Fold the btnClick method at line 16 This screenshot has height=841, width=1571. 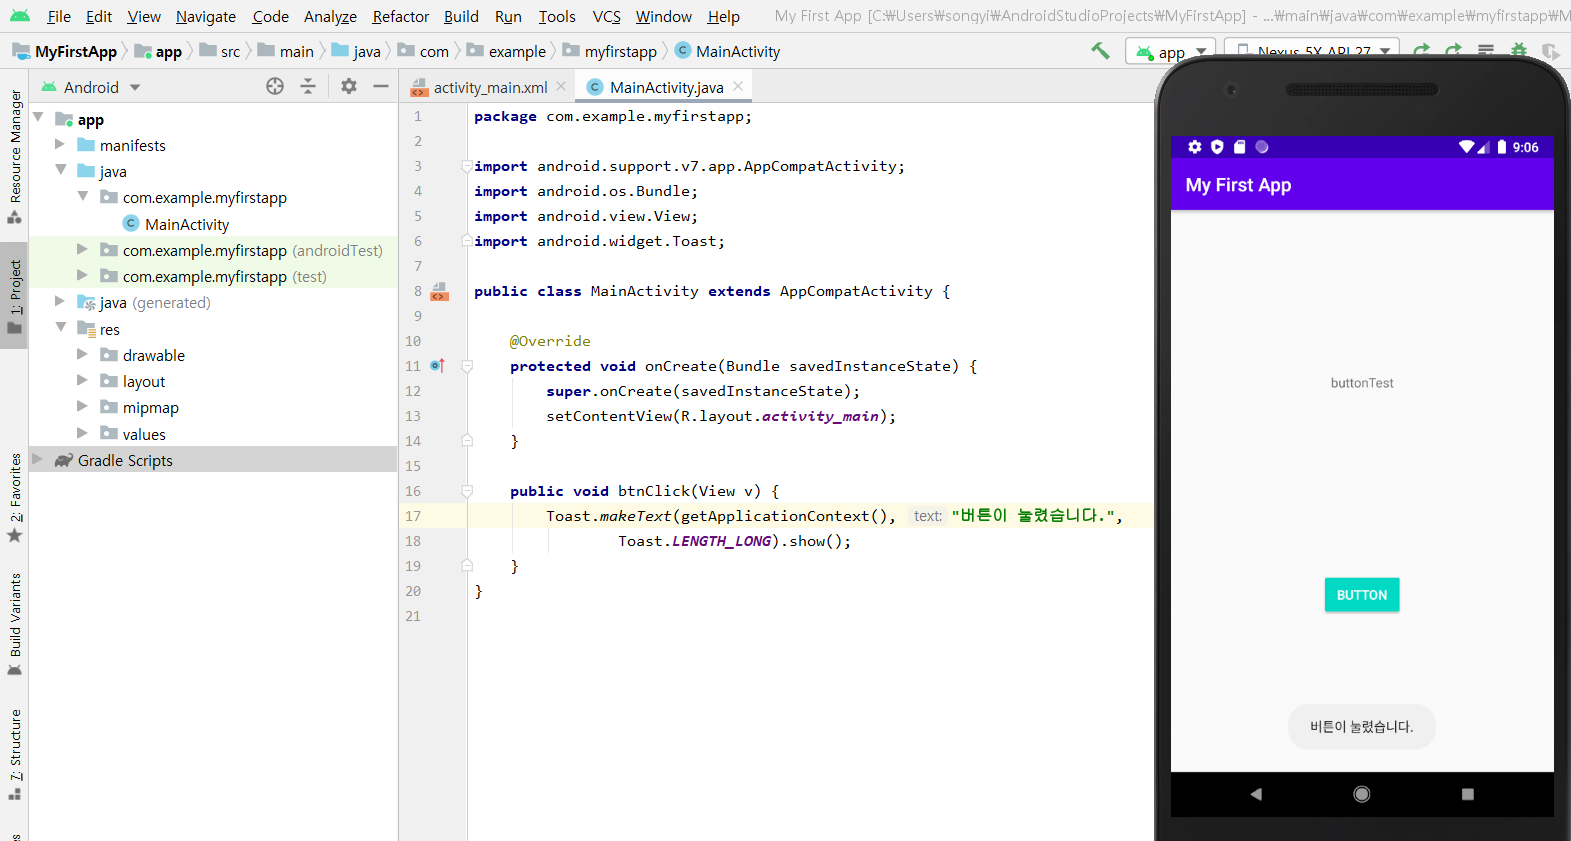tap(467, 491)
